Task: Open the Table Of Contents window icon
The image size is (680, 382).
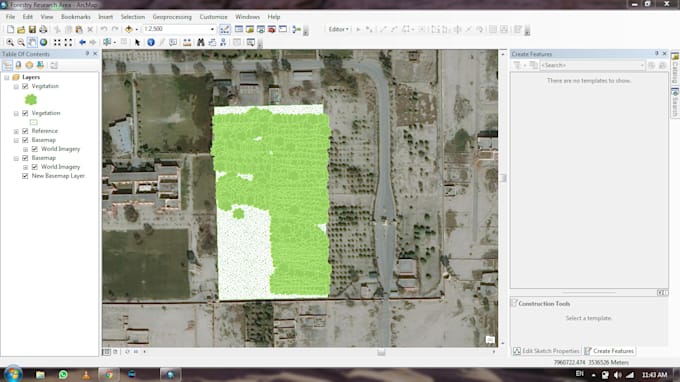Action: point(239,29)
